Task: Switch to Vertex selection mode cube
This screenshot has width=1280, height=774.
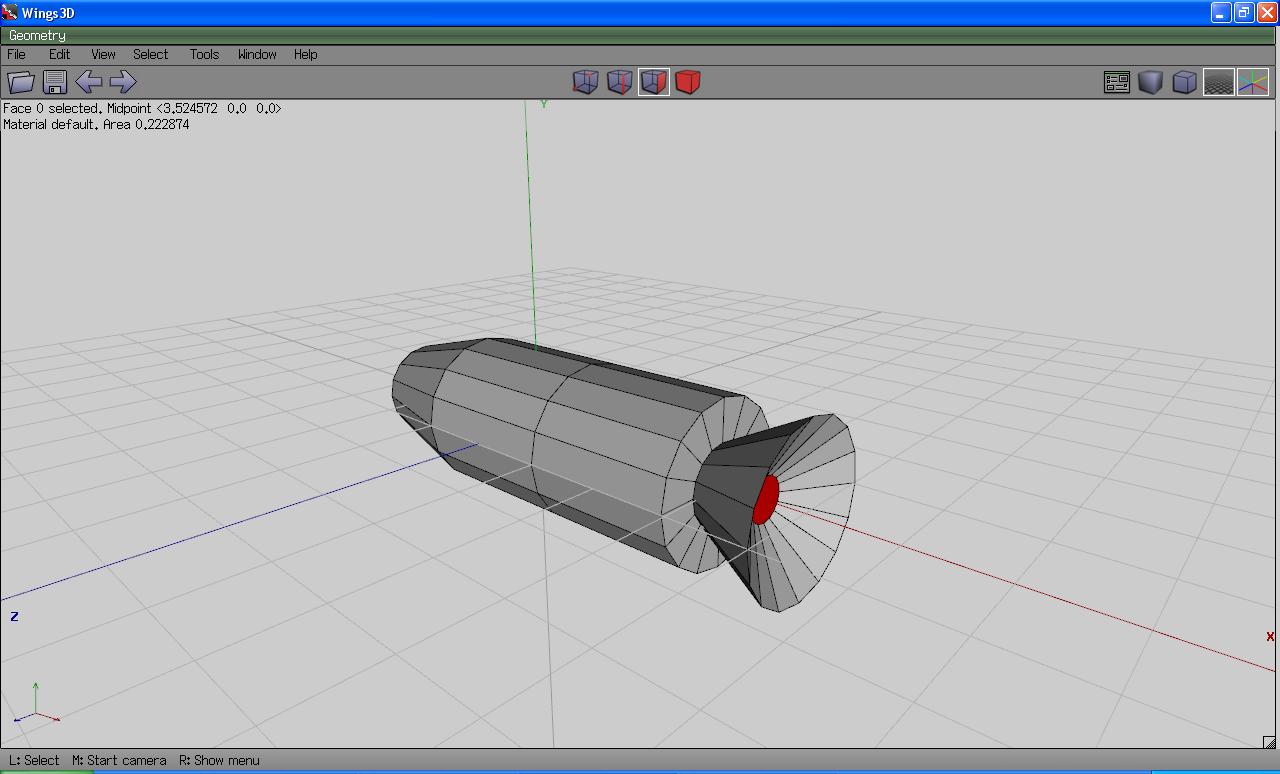Action: (x=585, y=82)
